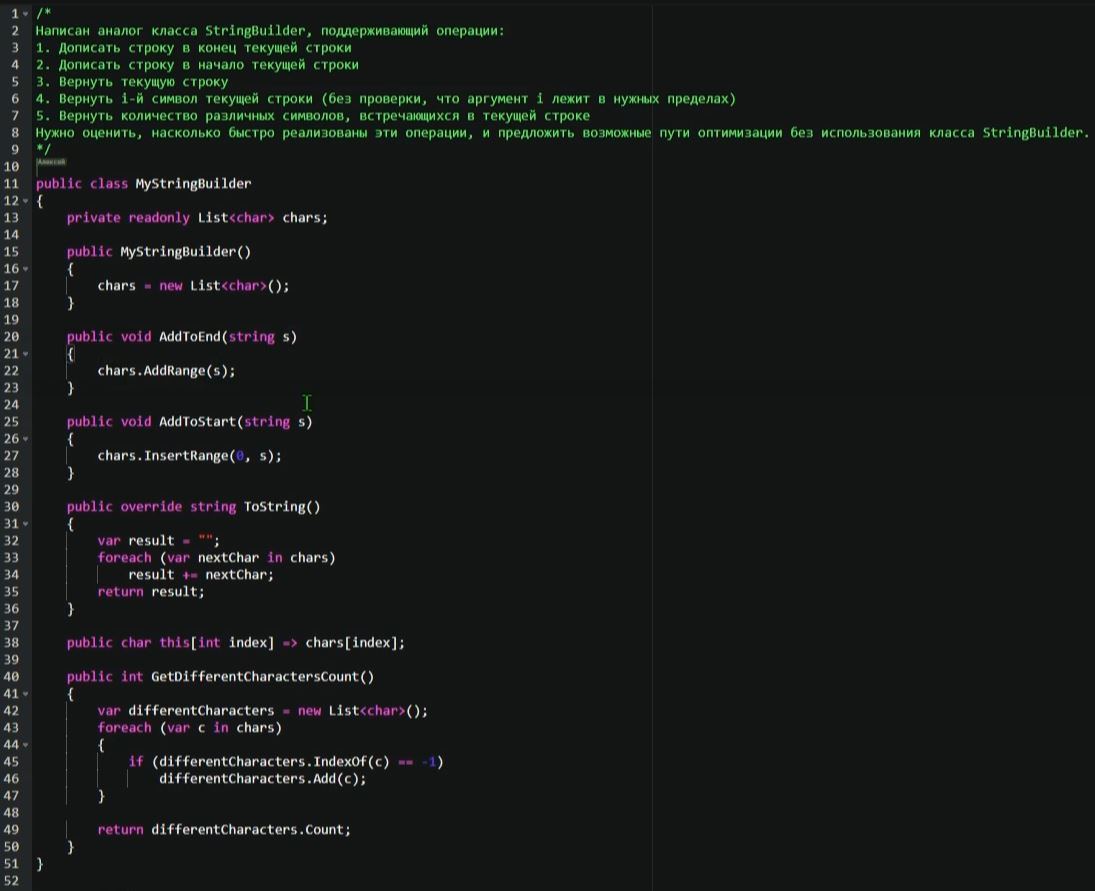1095x891 pixels.
Task: Collapse the AddToStart method body
Action: click(x=25, y=439)
